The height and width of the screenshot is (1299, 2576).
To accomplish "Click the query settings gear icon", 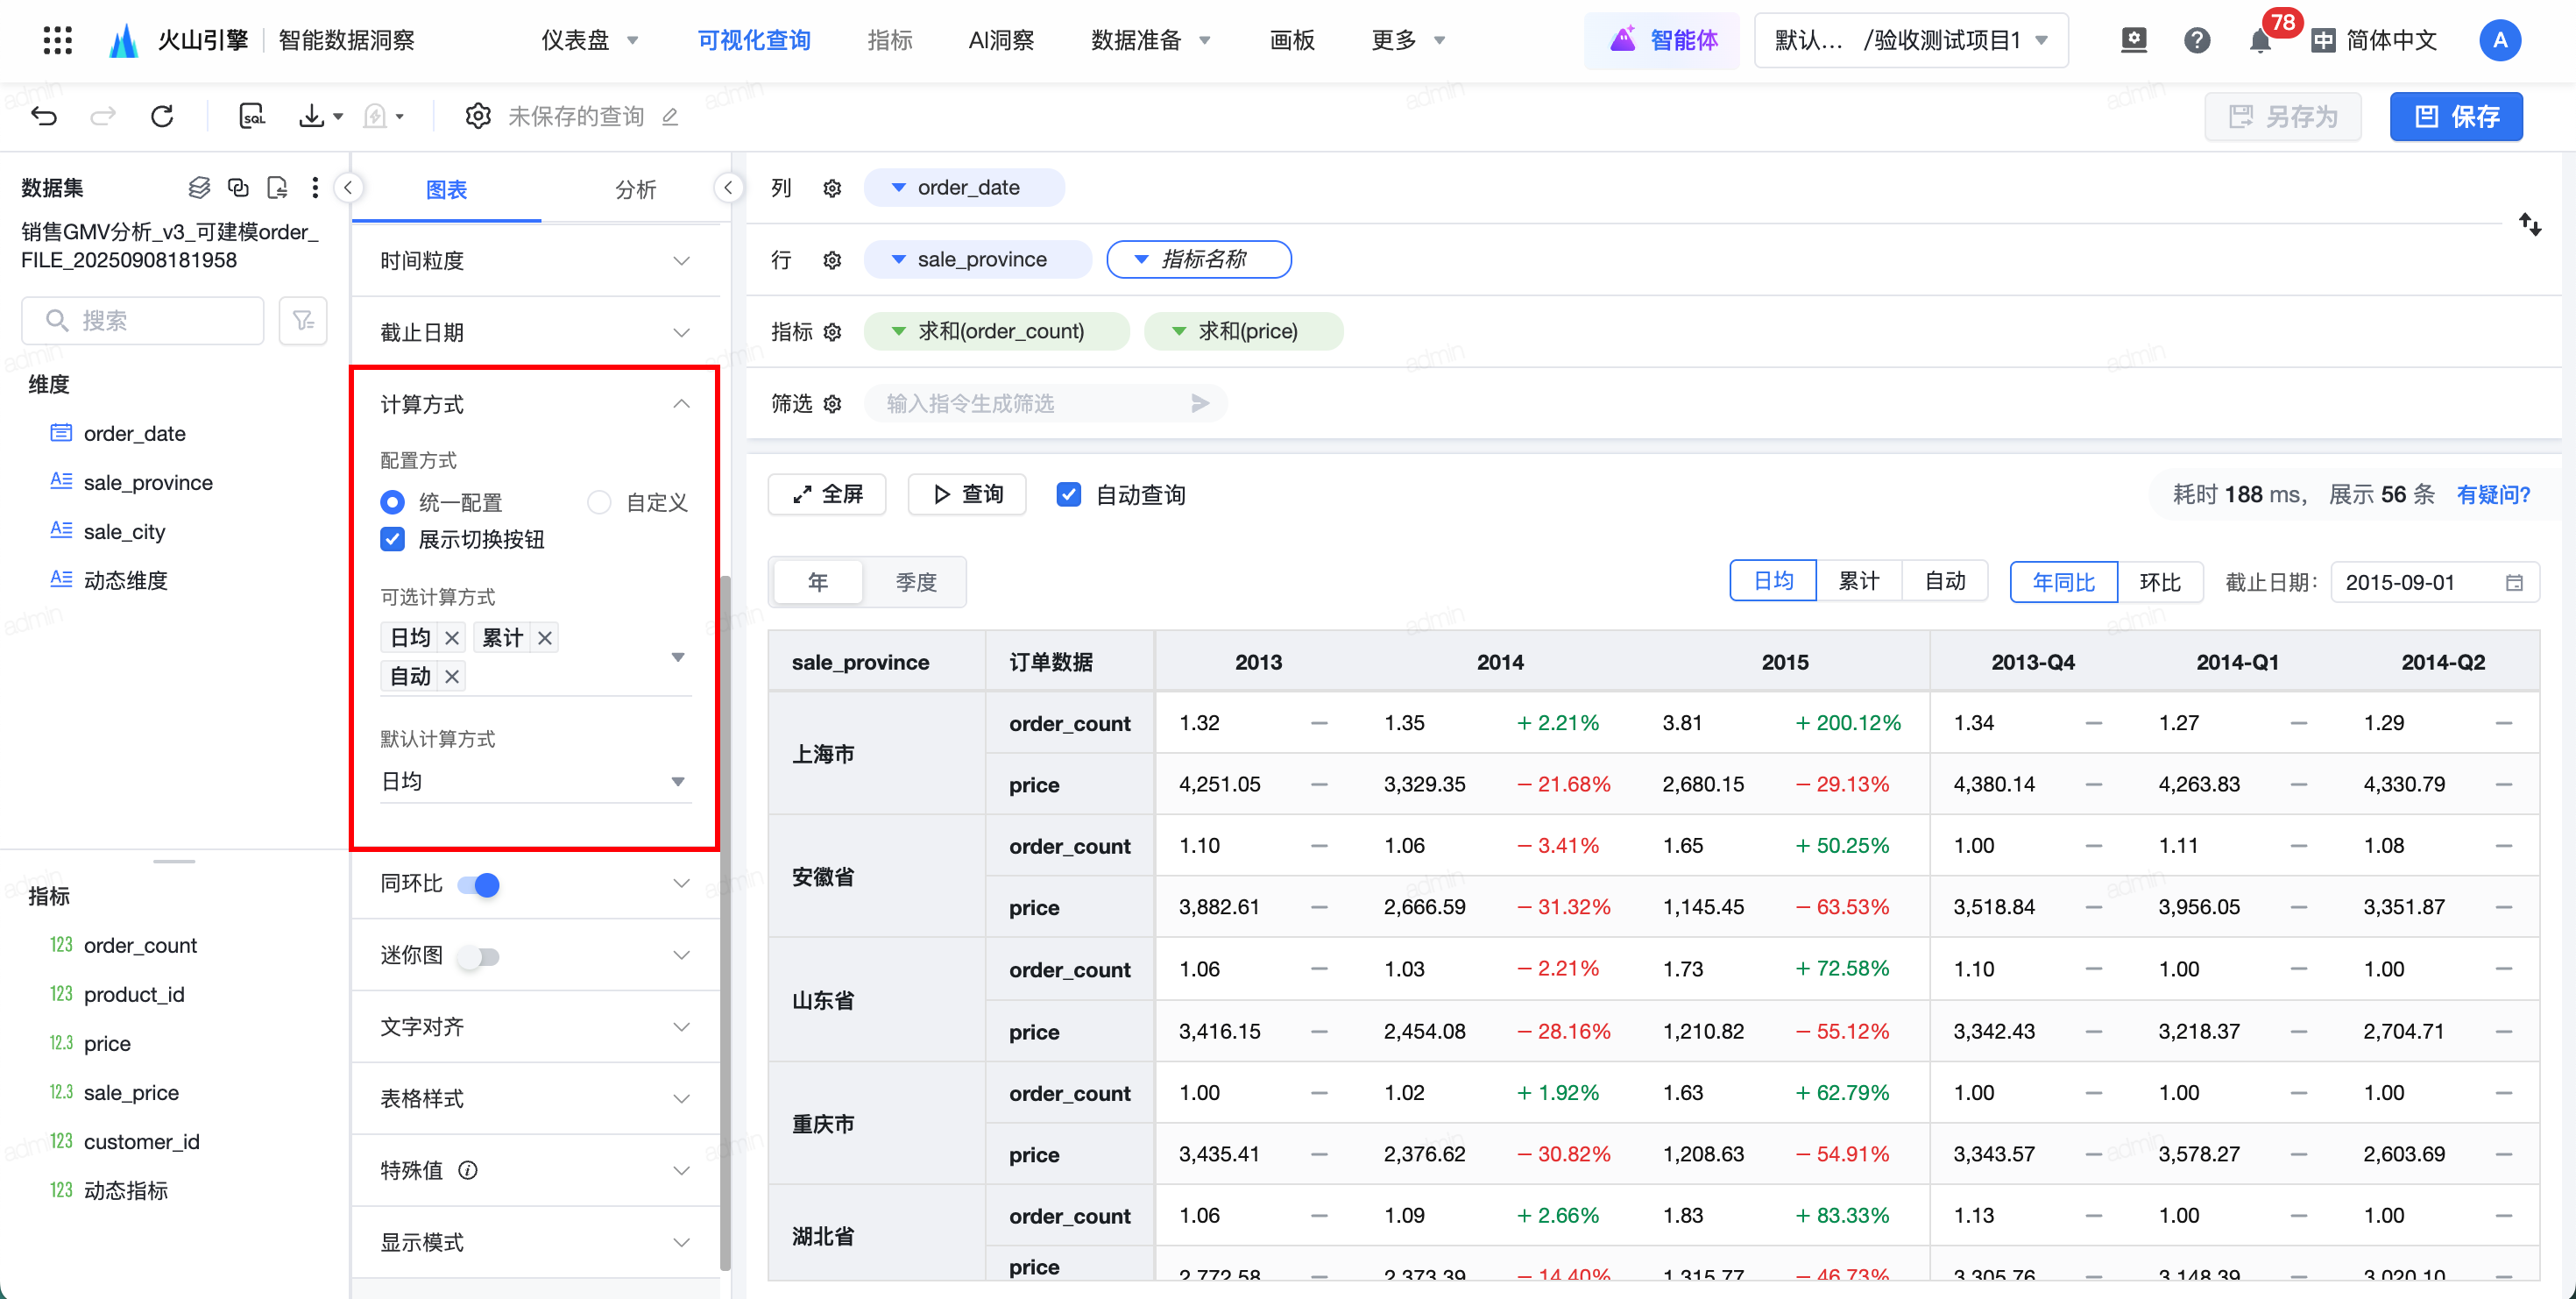I will pyautogui.click(x=478, y=116).
